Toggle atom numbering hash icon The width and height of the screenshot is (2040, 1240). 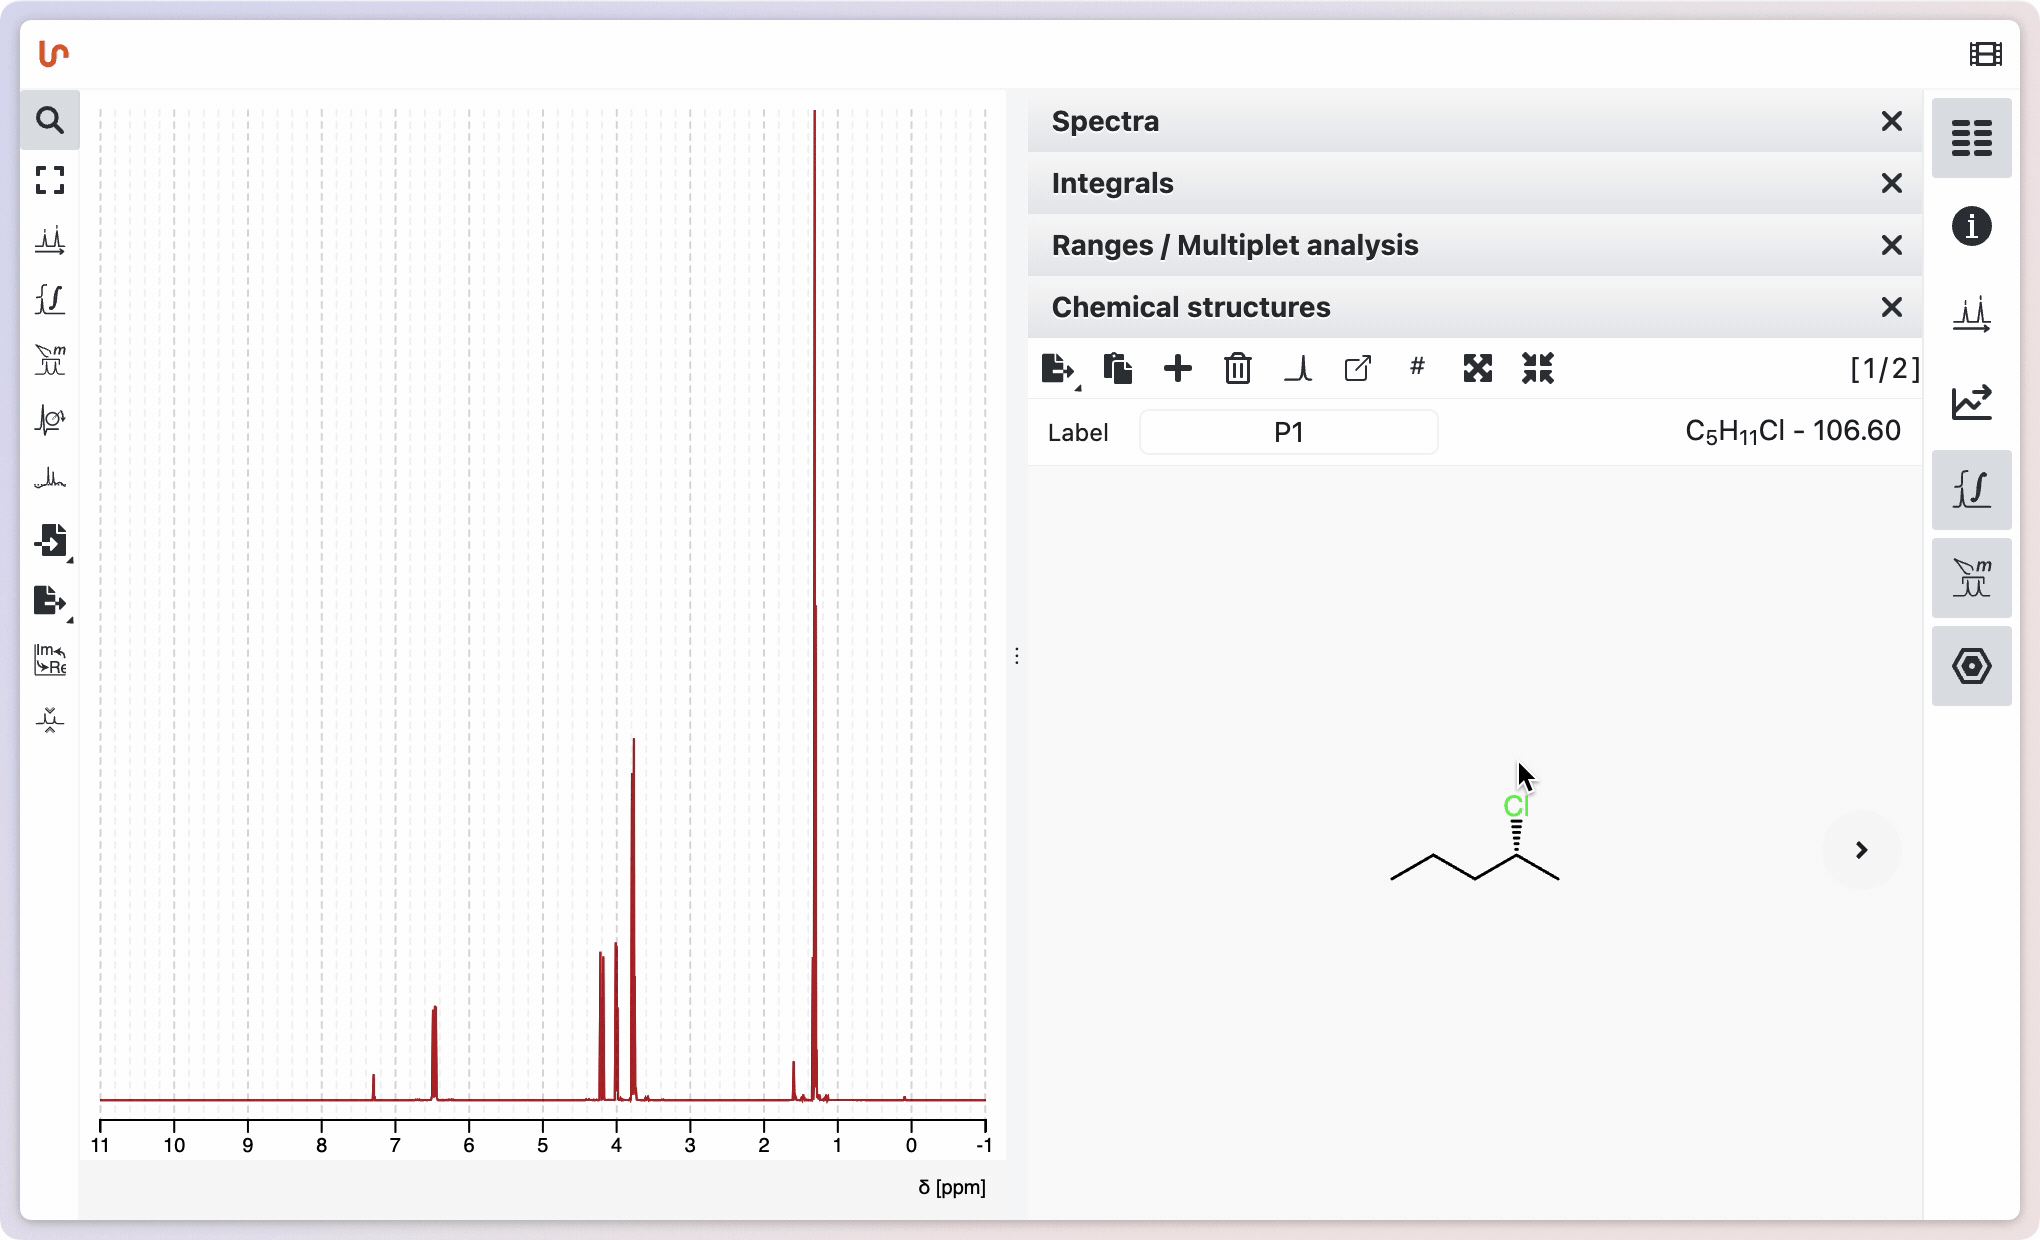(x=1417, y=367)
